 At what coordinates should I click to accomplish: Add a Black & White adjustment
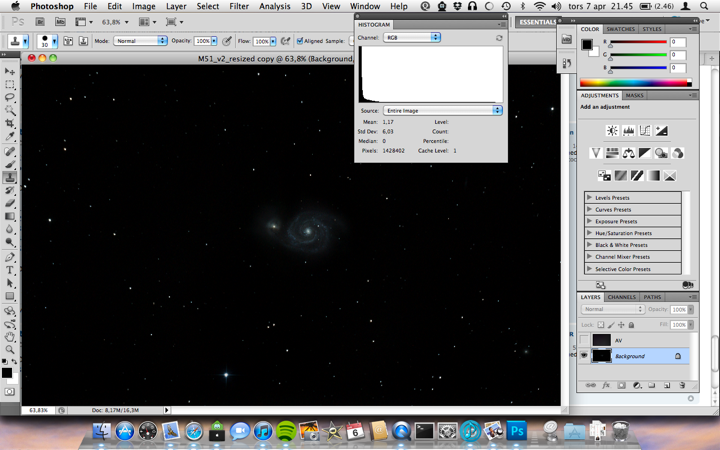point(645,153)
